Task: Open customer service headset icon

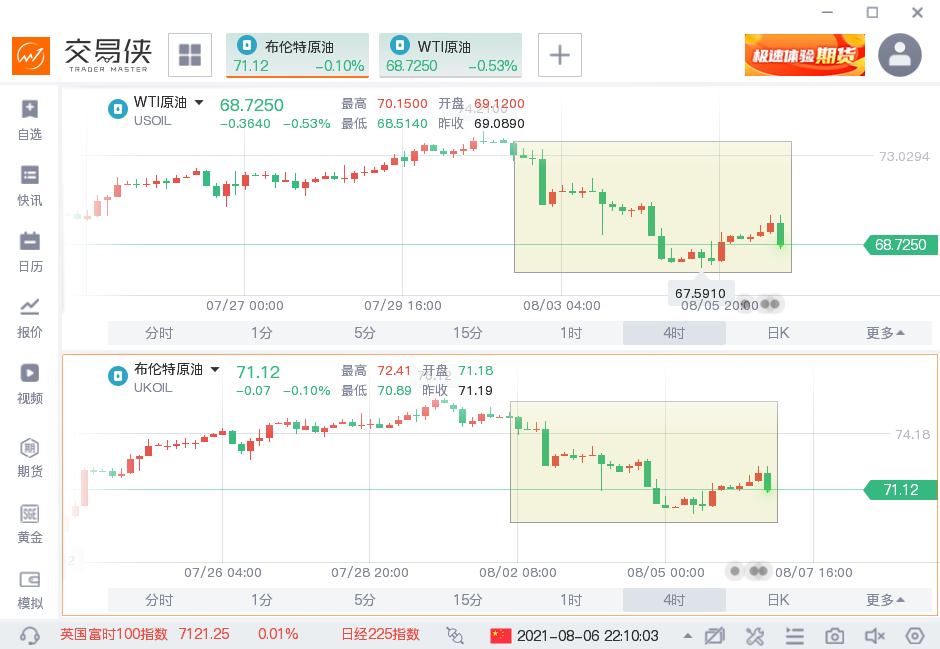Action: (30, 635)
